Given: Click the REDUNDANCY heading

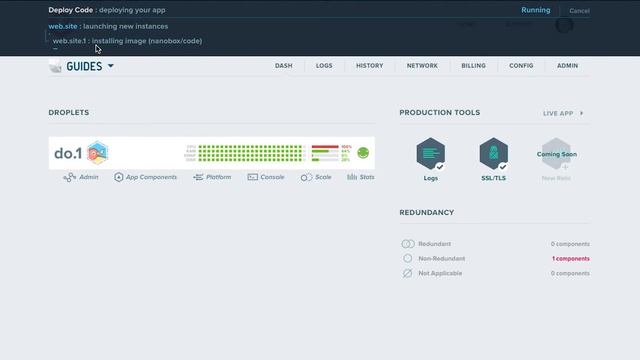Looking at the screenshot, I should [x=427, y=213].
